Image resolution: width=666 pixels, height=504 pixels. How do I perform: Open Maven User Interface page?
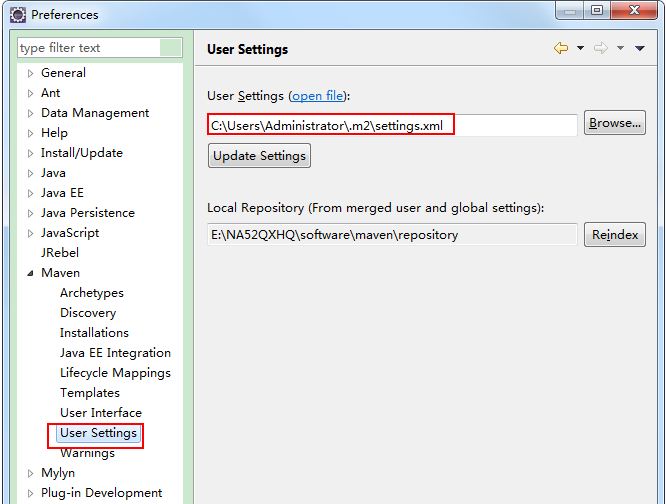(x=101, y=412)
